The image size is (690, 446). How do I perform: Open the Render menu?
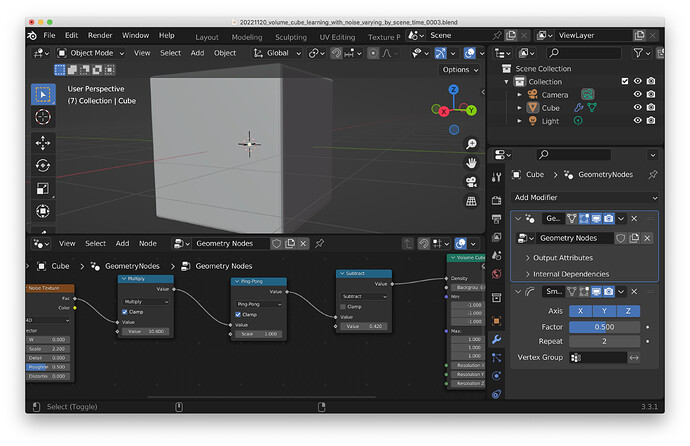[100, 35]
